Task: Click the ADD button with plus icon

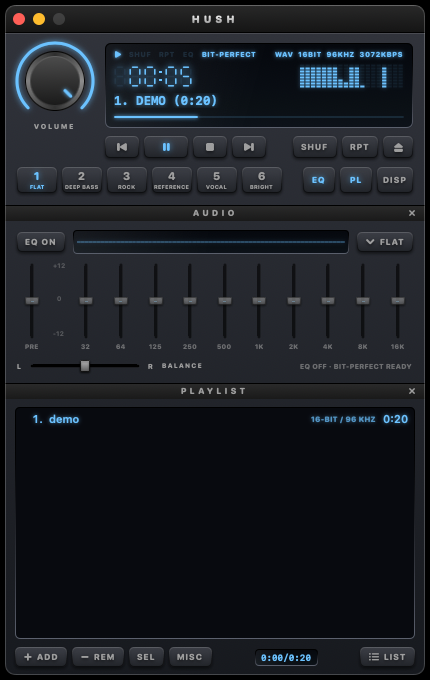Action: (x=41, y=657)
